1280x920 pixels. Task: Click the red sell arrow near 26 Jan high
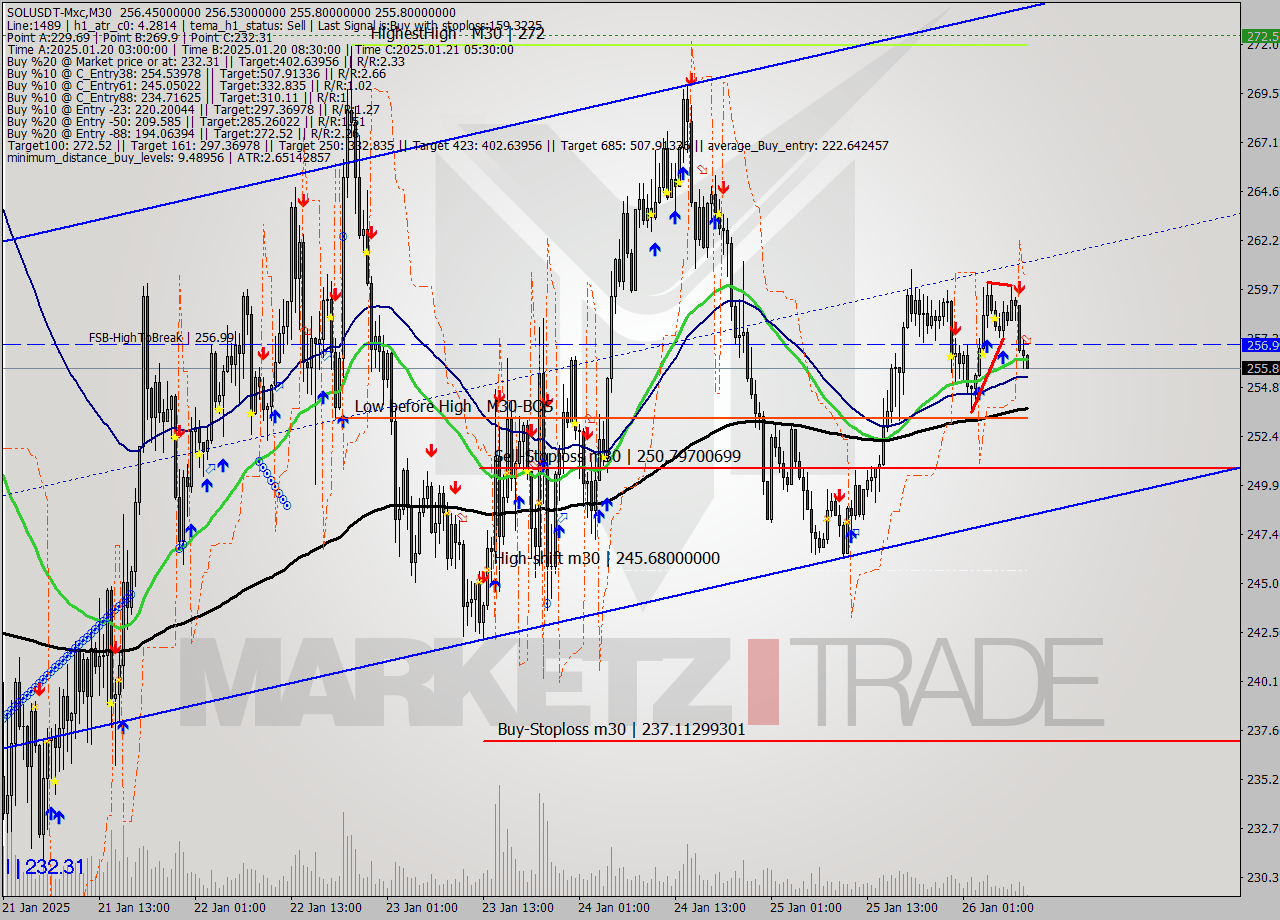pyautogui.click(x=1019, y=289)
